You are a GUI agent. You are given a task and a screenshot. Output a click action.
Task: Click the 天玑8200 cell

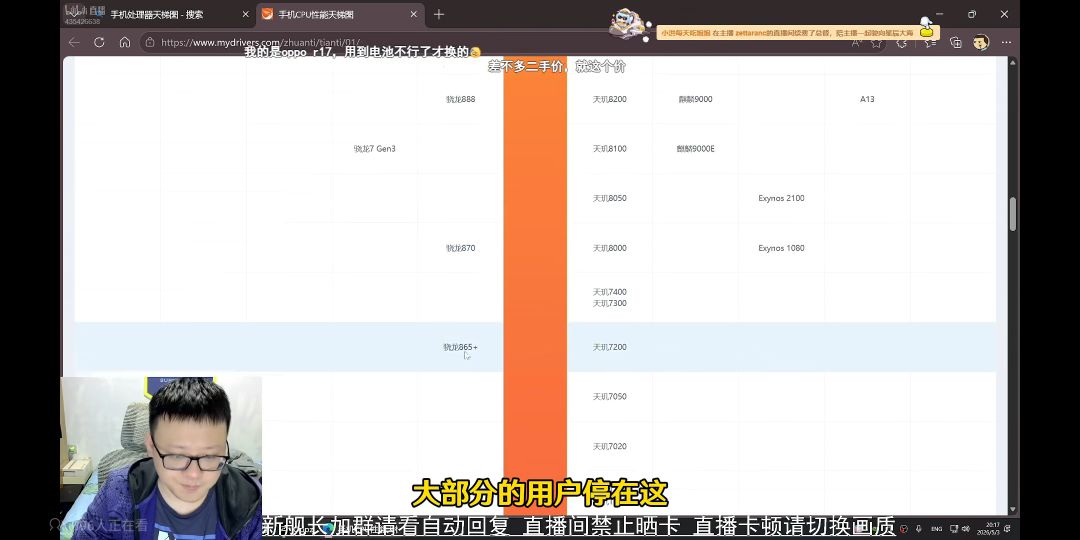point(610,99)
